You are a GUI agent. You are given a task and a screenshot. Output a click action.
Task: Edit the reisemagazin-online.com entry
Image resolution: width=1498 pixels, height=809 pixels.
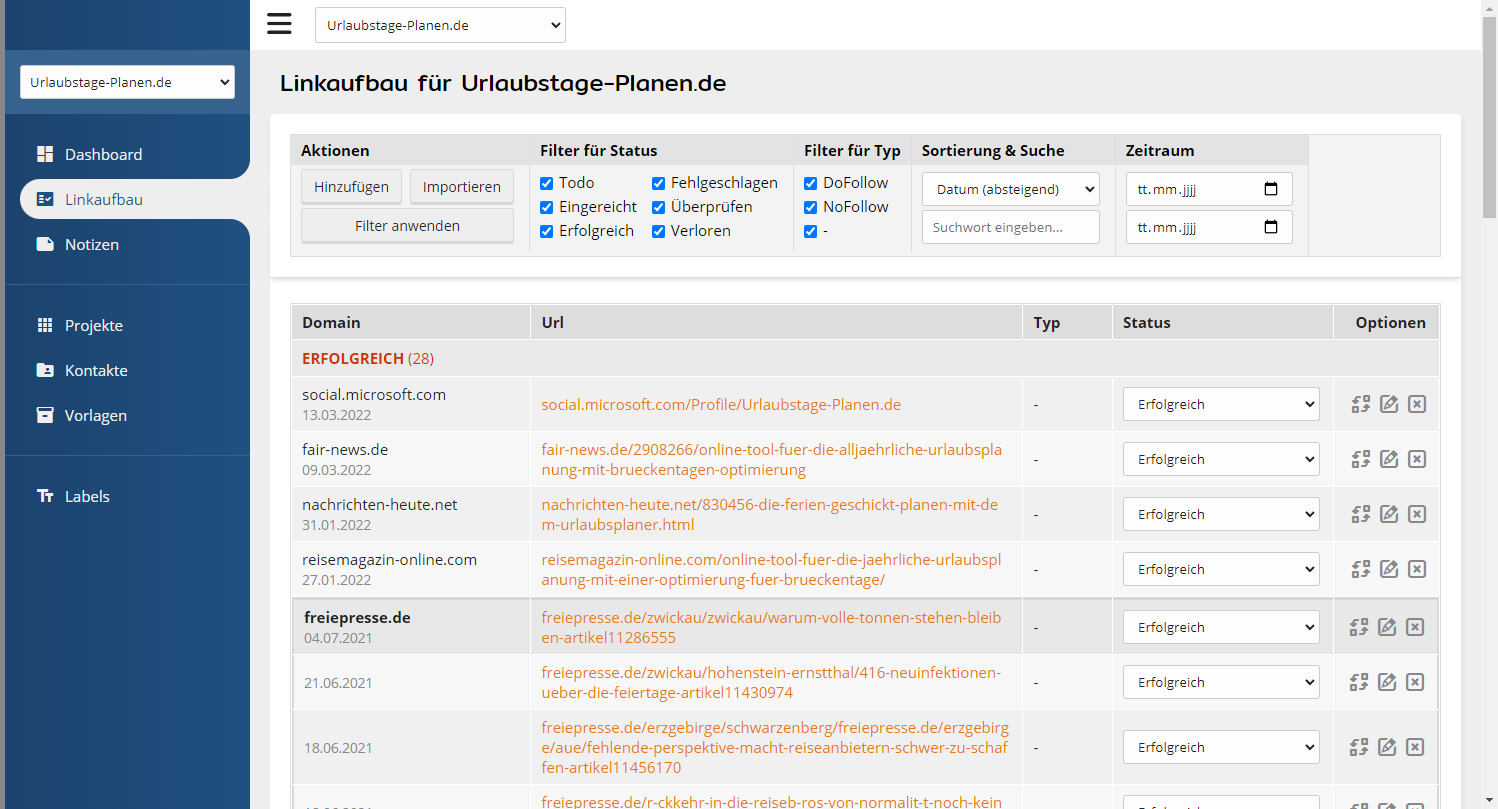coord(1388,569)
